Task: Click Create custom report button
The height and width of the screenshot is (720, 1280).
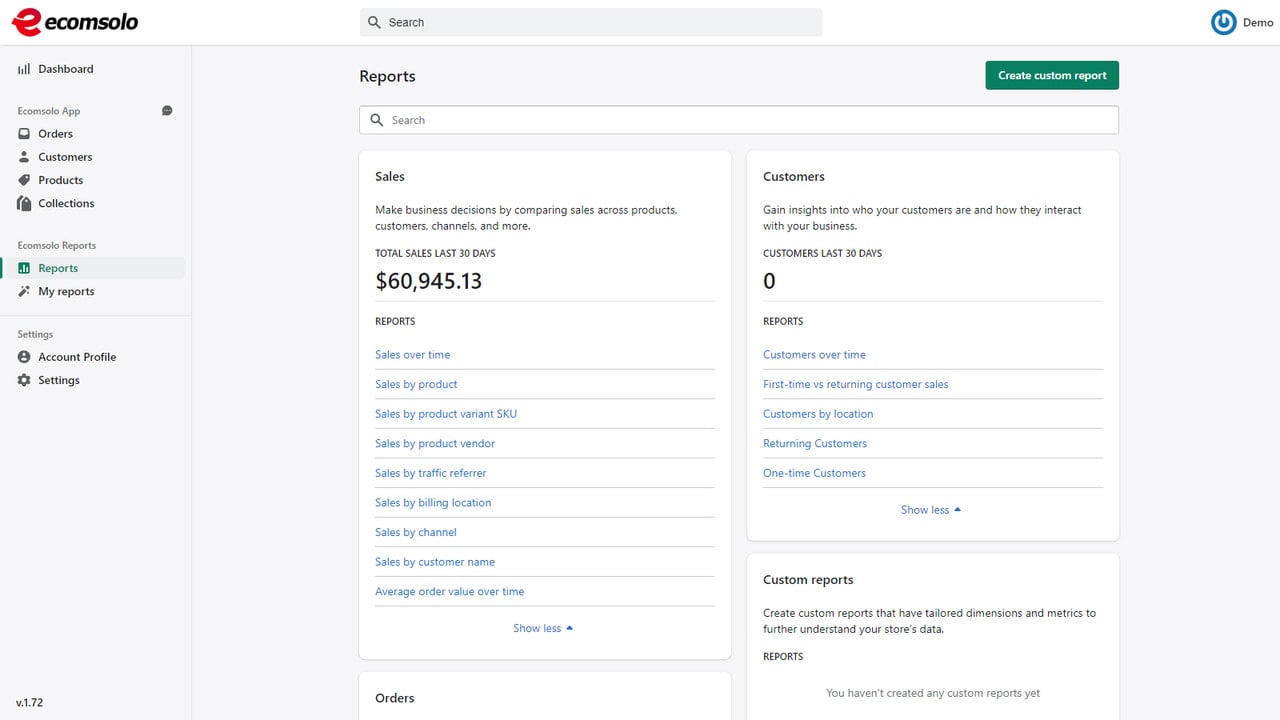Action: [x=1052, y=75]
